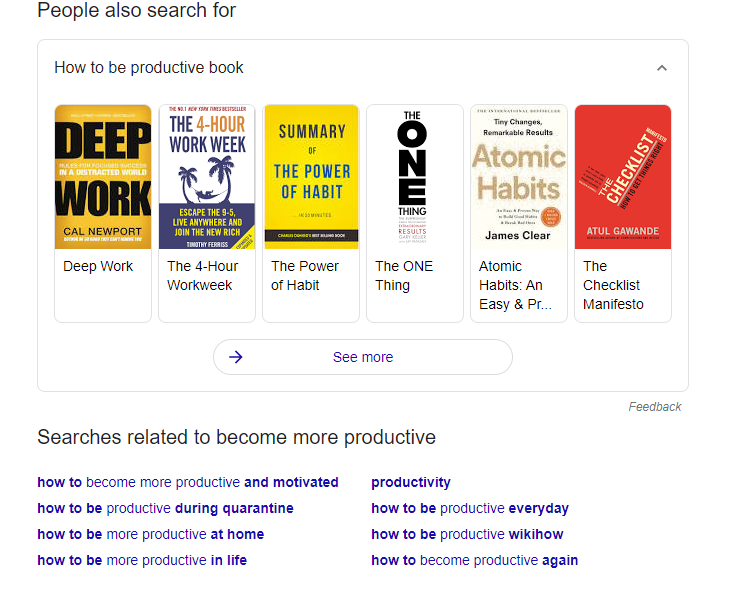731x597 pixels.
Task: Open The Checklist Manifesto red cover
Action: 623,177
